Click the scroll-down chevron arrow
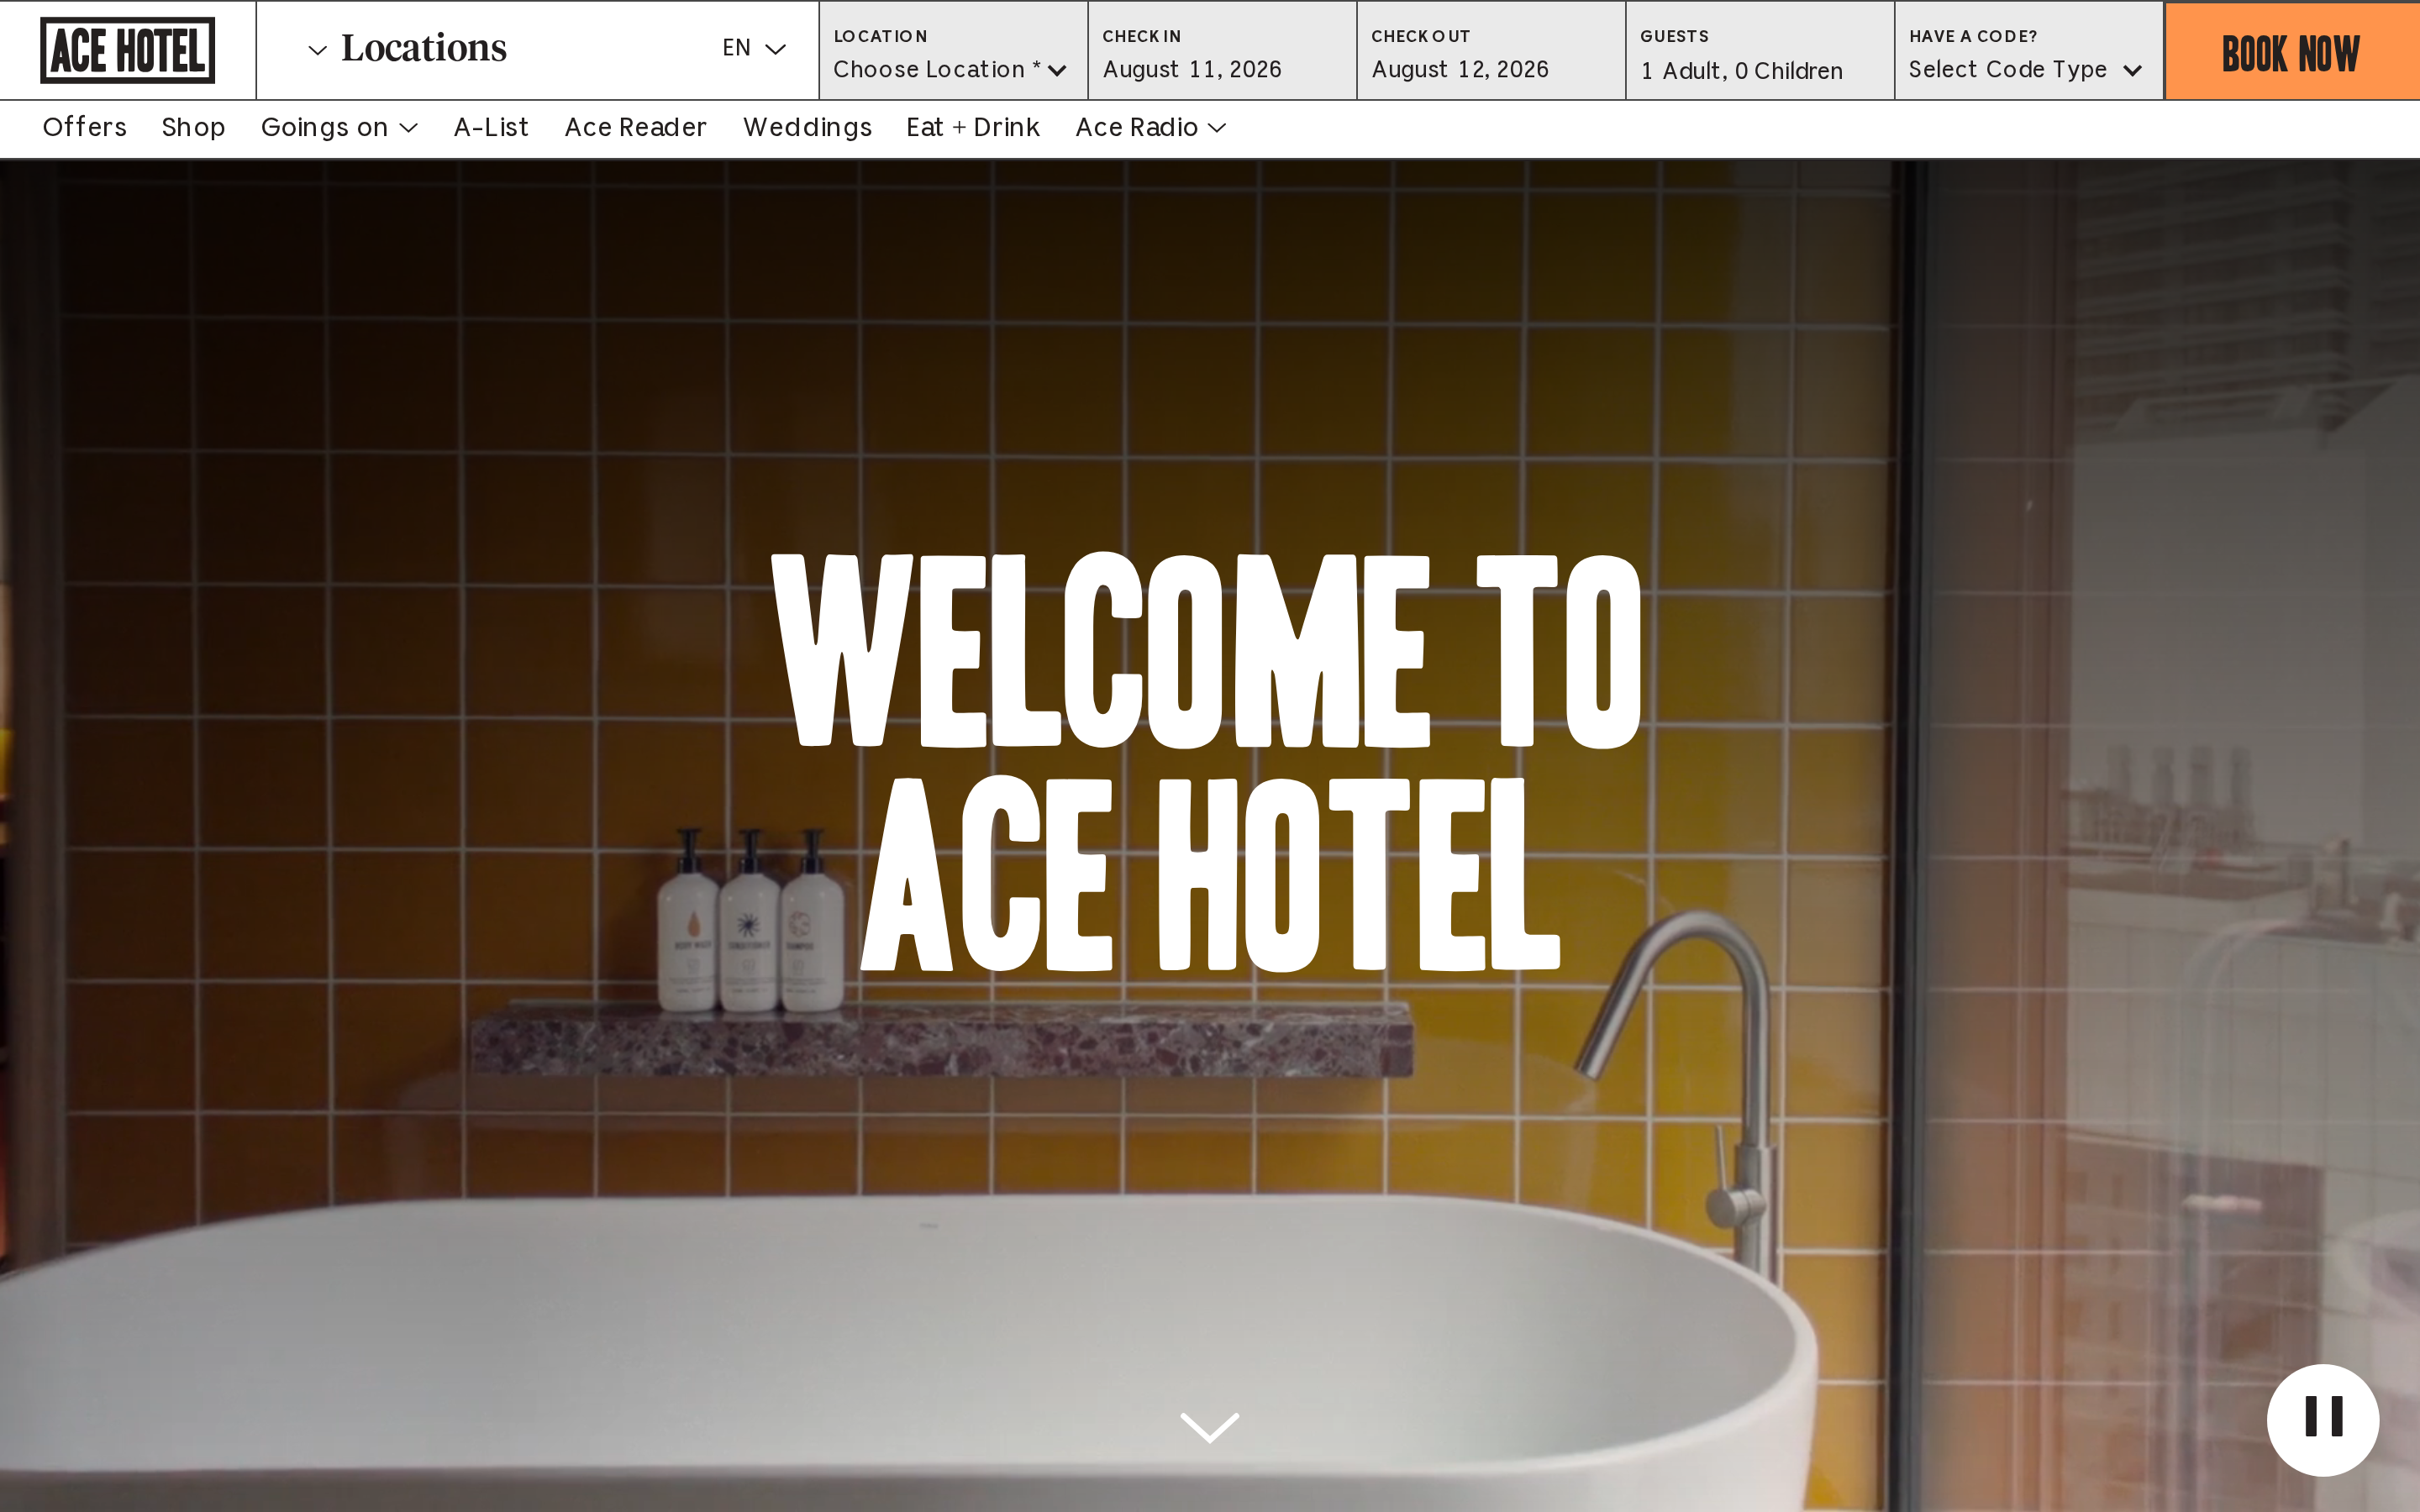 click(1210, 1427)
